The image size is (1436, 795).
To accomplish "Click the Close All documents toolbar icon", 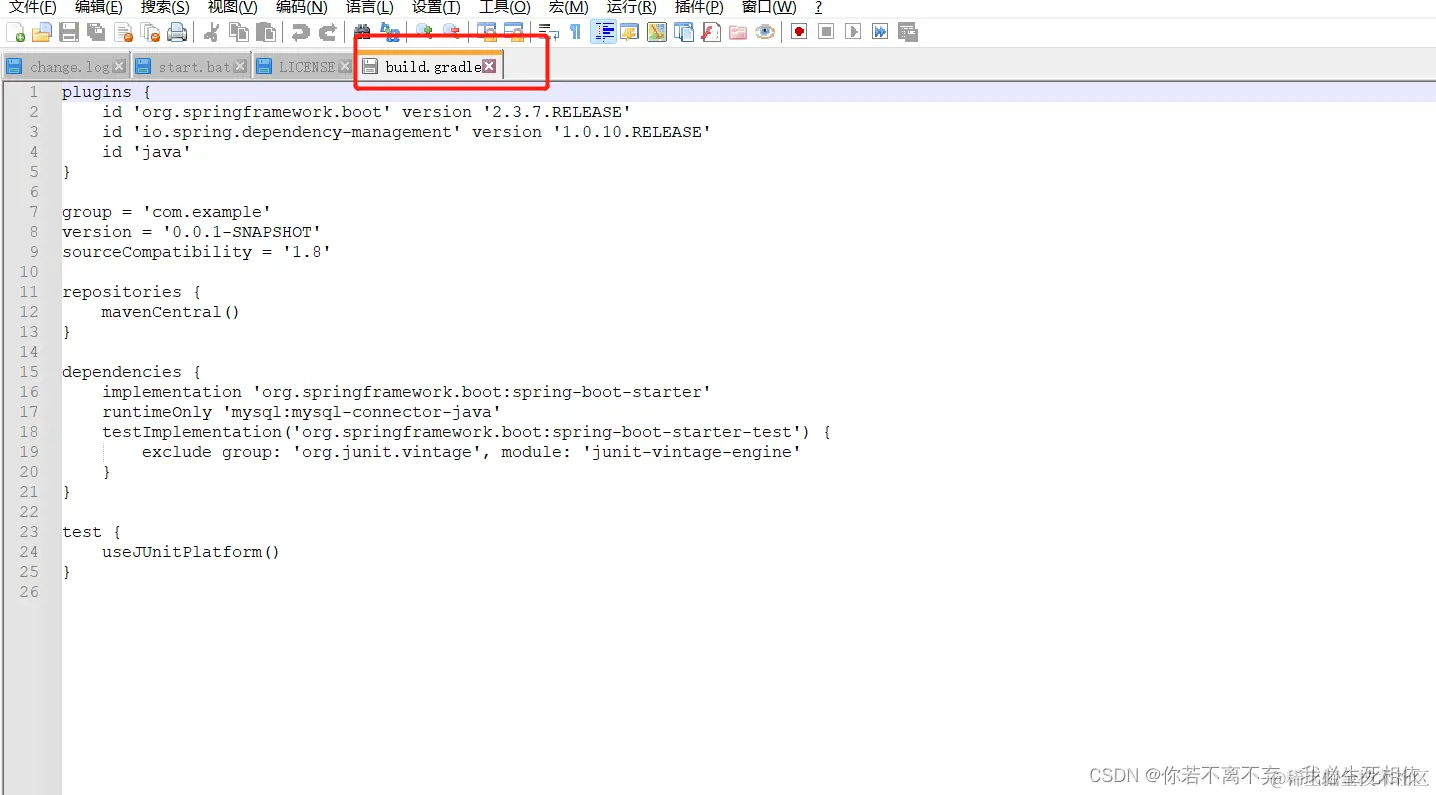I will pyautogui.click(x=150, y=32).
